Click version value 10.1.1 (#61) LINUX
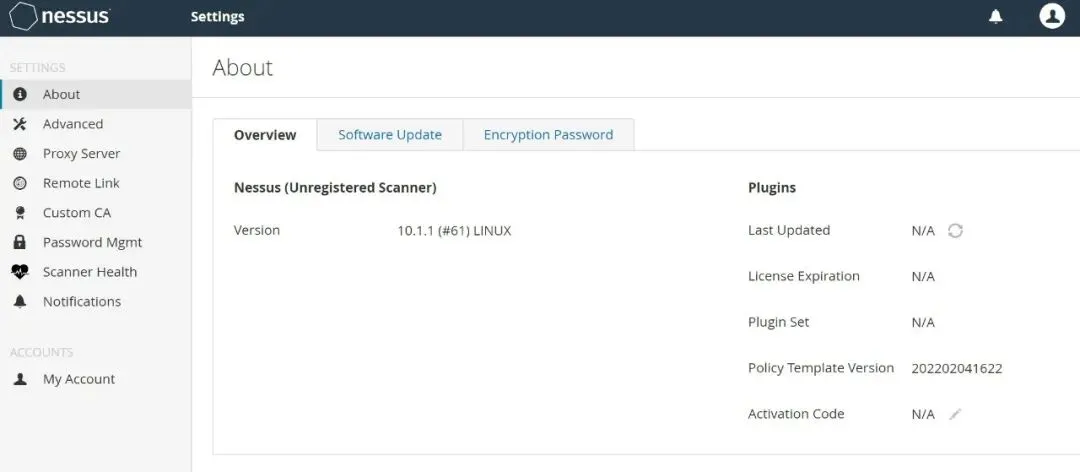Screen dimensions: 1080x472 pyautogui.click(x=455, y=231)
